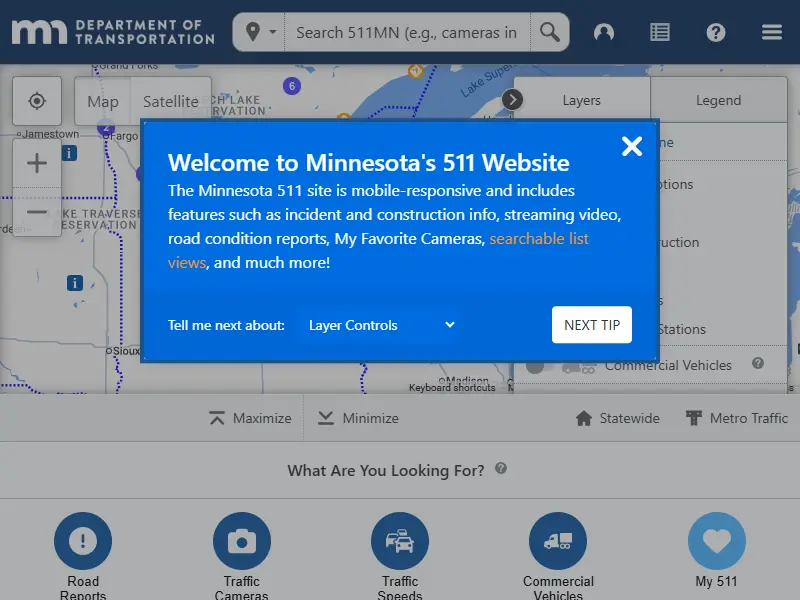800x600 pixels.
Task: Open the list view icon in header
Action: point(660,32)
